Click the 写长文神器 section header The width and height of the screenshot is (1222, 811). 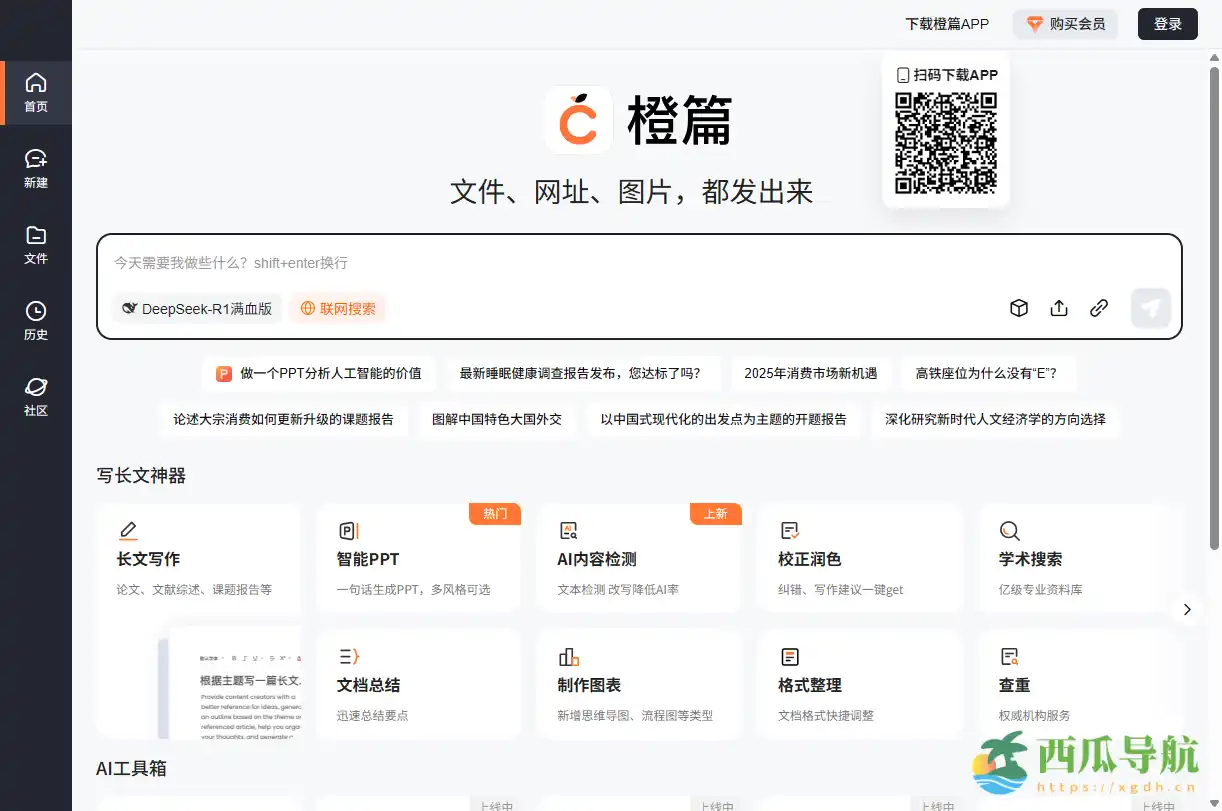[x=140, y=475]
